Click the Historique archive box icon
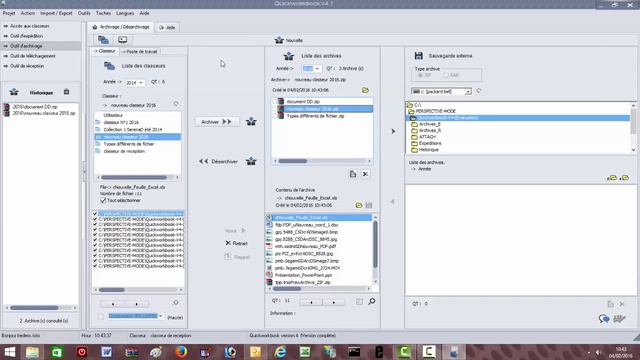Viewport: 640px width, 360px height. (14, 92)
